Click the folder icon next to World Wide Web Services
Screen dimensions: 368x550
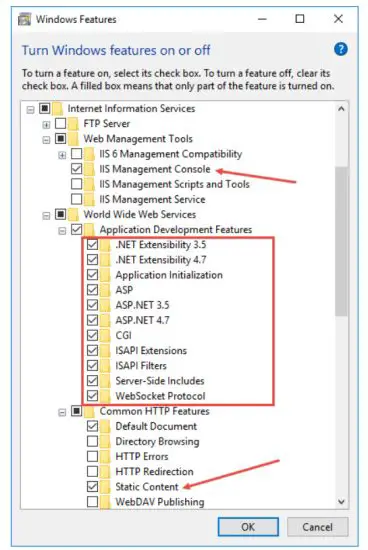click(73, 214)
